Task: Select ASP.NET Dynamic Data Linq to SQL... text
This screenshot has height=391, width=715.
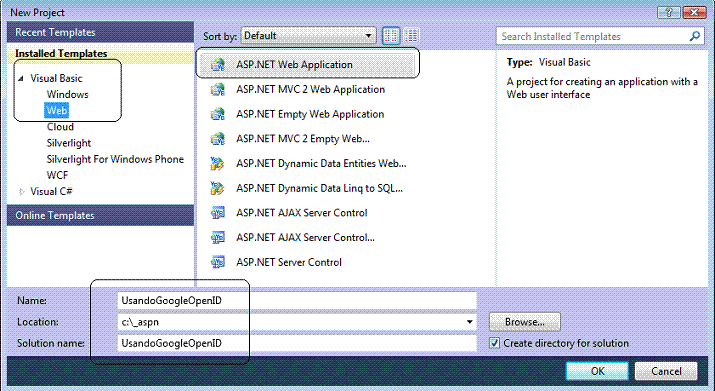Action: click(319, 188)
